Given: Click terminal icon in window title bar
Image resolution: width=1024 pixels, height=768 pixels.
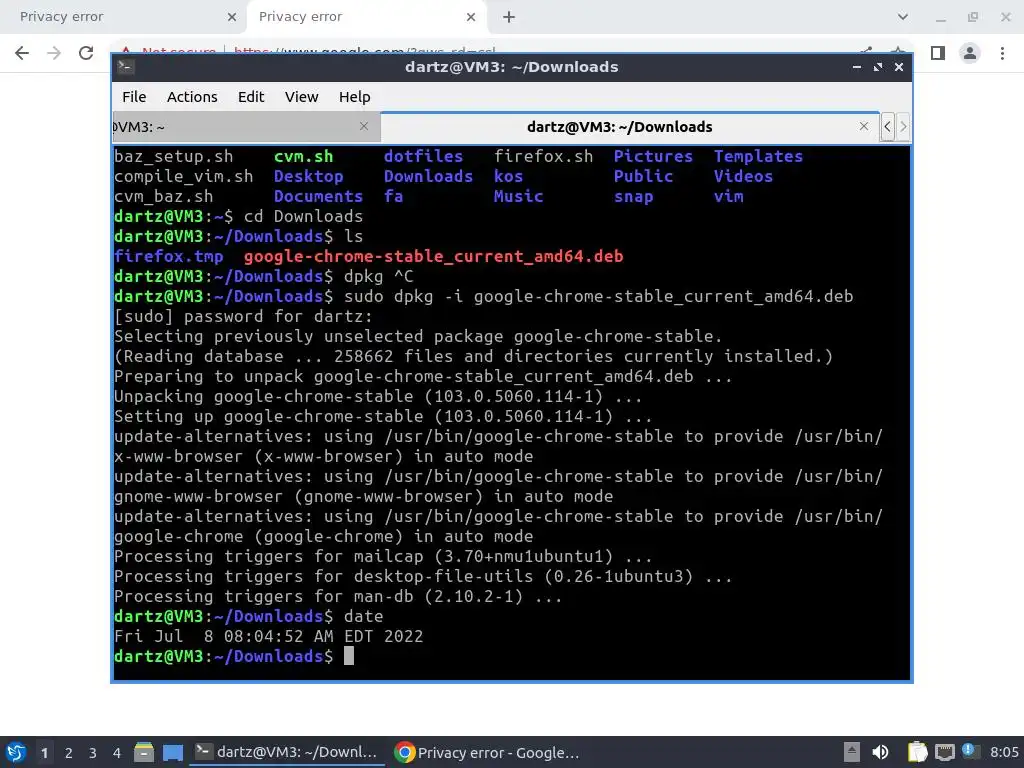Looking at the screenshot, I should pyautogui.click(x=125, y=67).
